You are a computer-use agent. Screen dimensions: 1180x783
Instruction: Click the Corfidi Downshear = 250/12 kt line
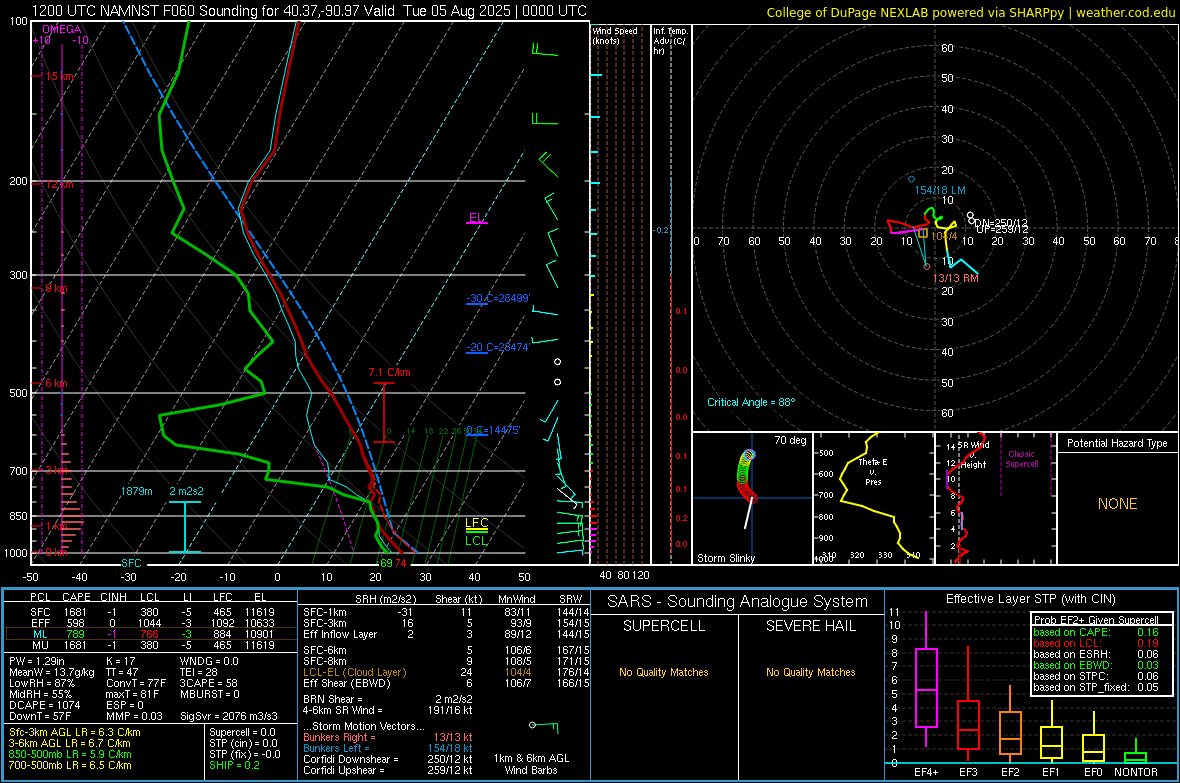388,759
